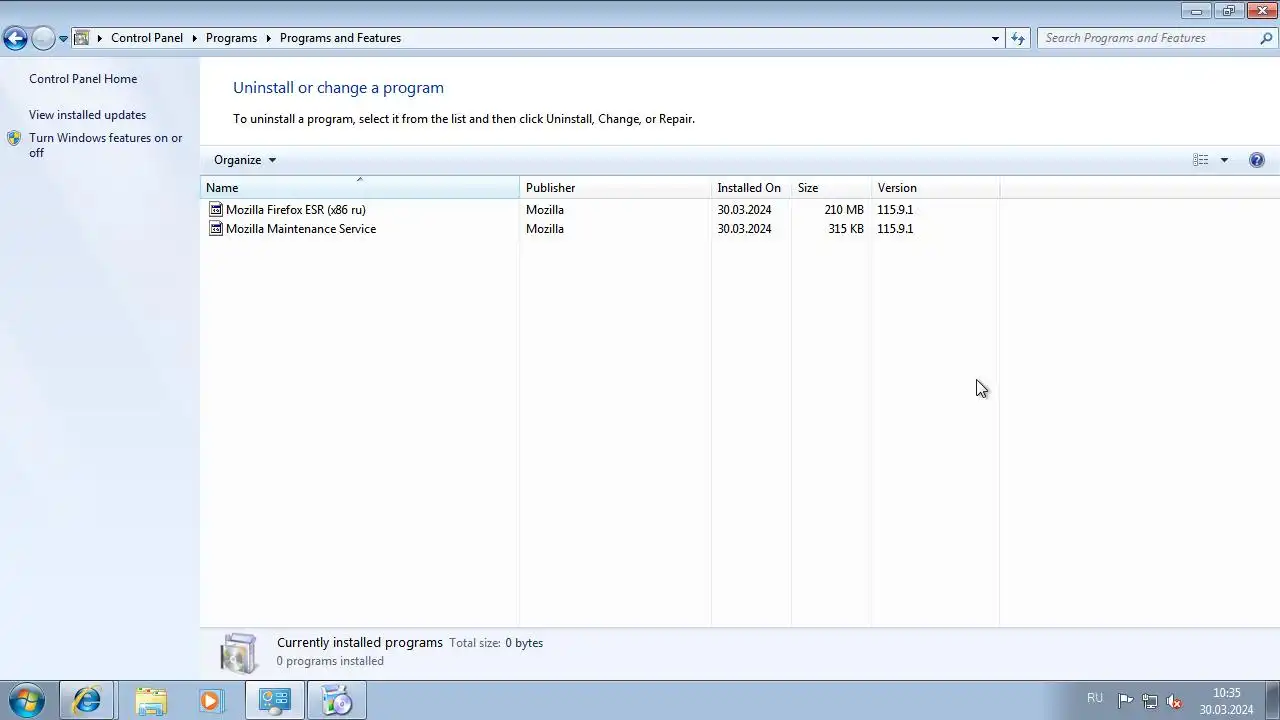1280x720 pixels.
Task: Open the address bar history dropdown
Action: pyautogui.click(x=995, y=38)
